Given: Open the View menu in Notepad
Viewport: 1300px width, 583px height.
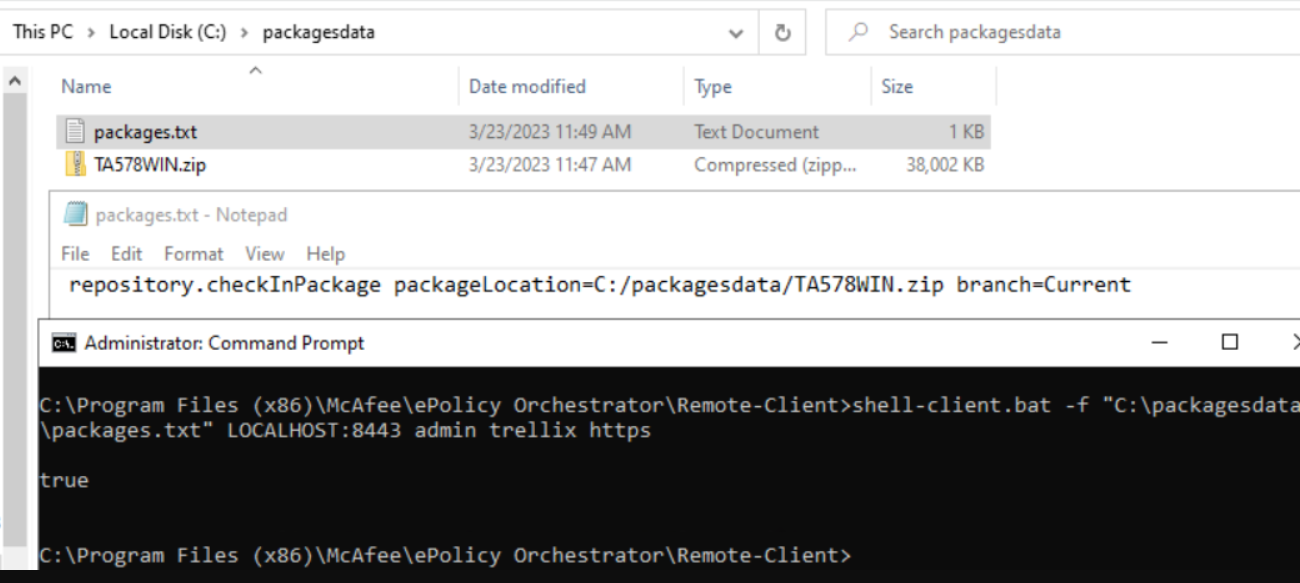Looking at the screenshot, I should click(263, 254).
